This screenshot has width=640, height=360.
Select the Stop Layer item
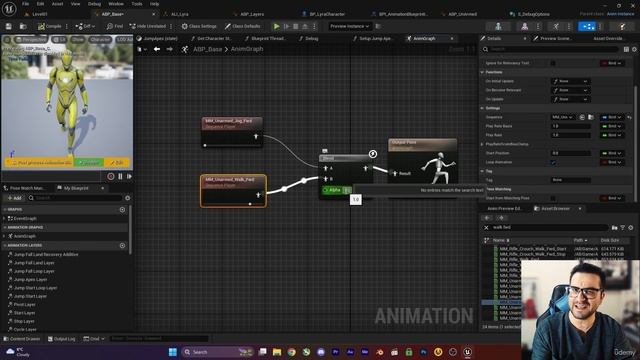coord(24,321)
